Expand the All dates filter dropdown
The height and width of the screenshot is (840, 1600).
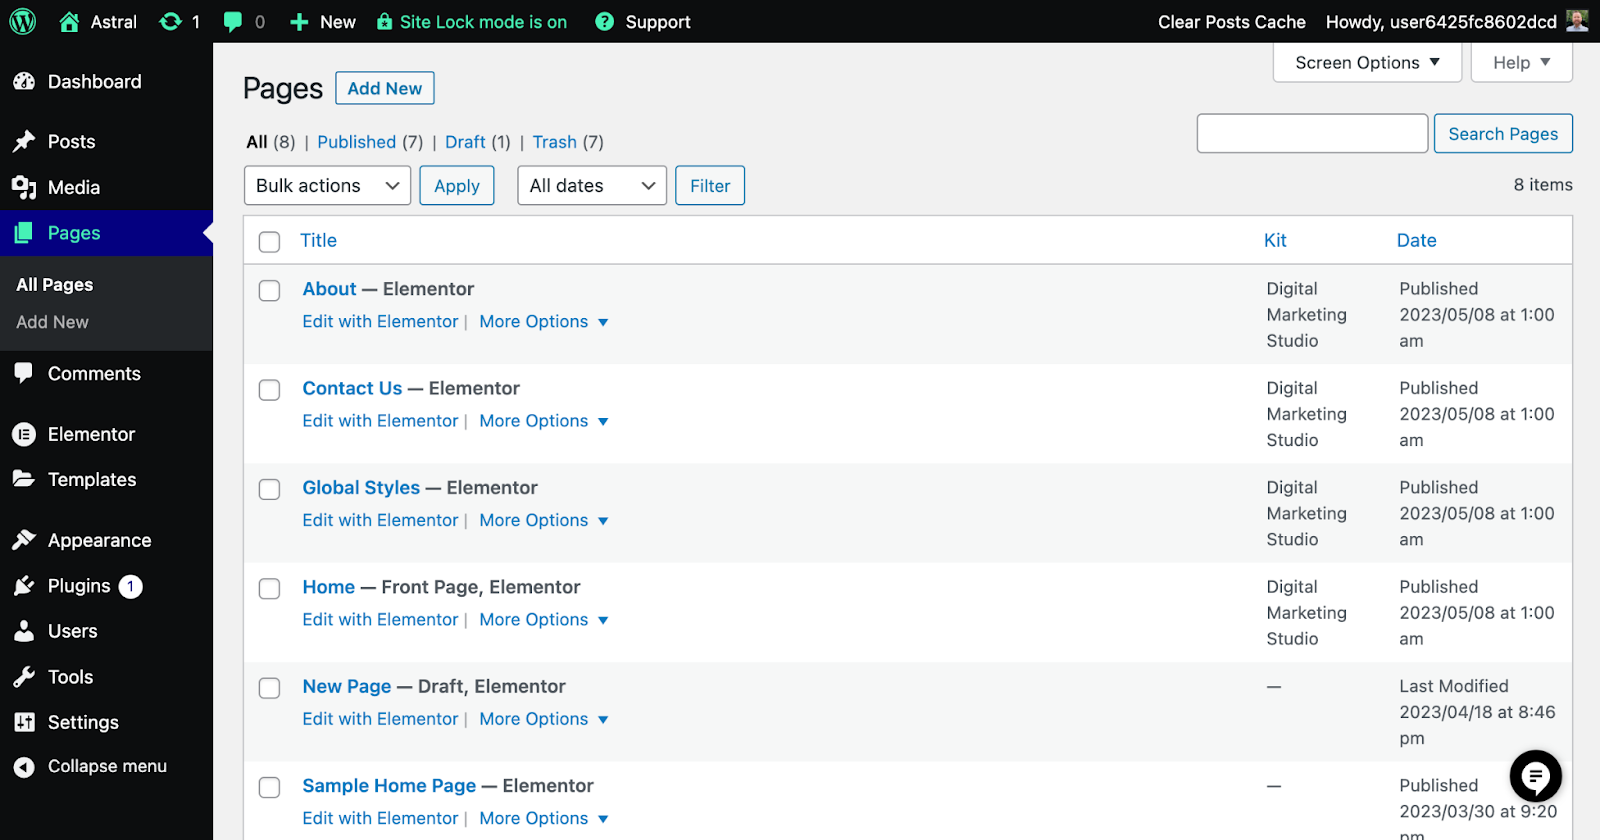pyautogui.click(x=591, y=186)
